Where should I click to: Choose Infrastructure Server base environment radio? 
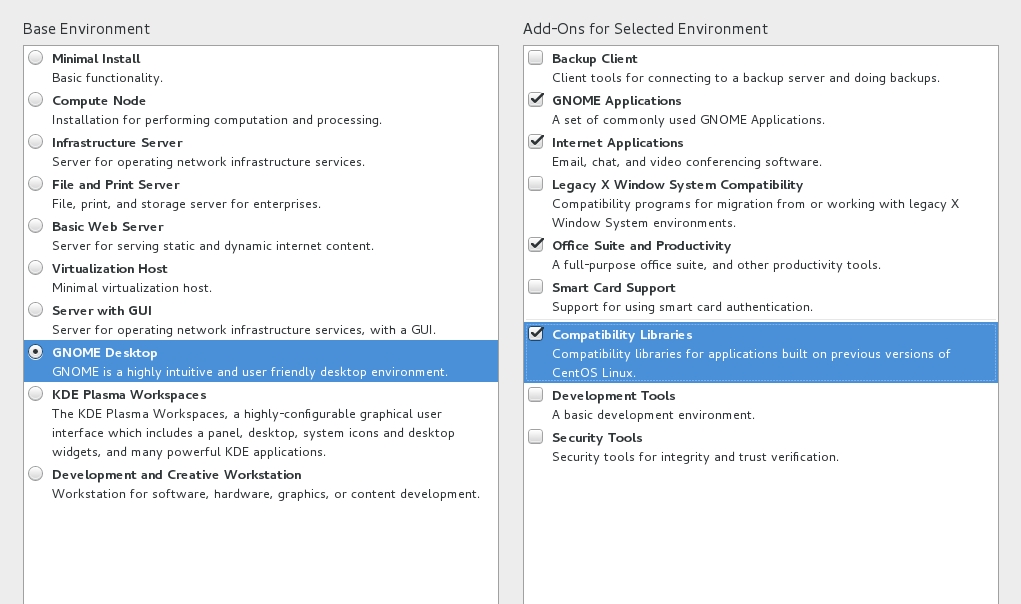click(36, 142)
